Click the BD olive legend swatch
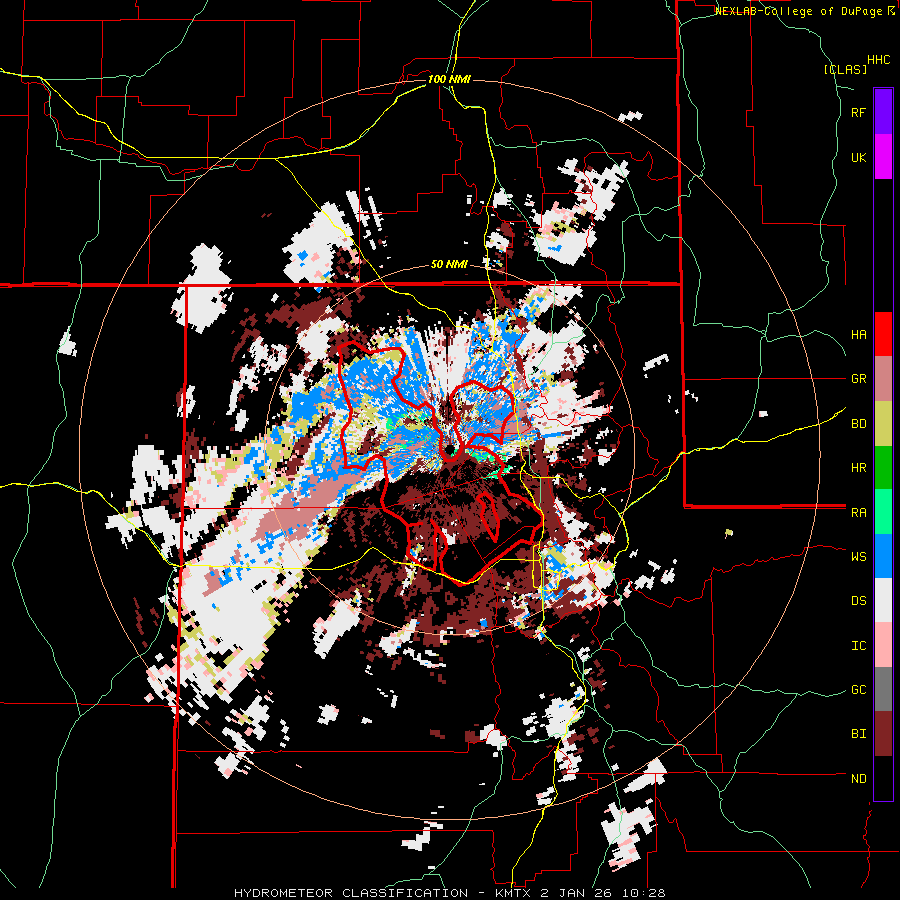Screen dimensions: 900x900 [x=883, y=424]
